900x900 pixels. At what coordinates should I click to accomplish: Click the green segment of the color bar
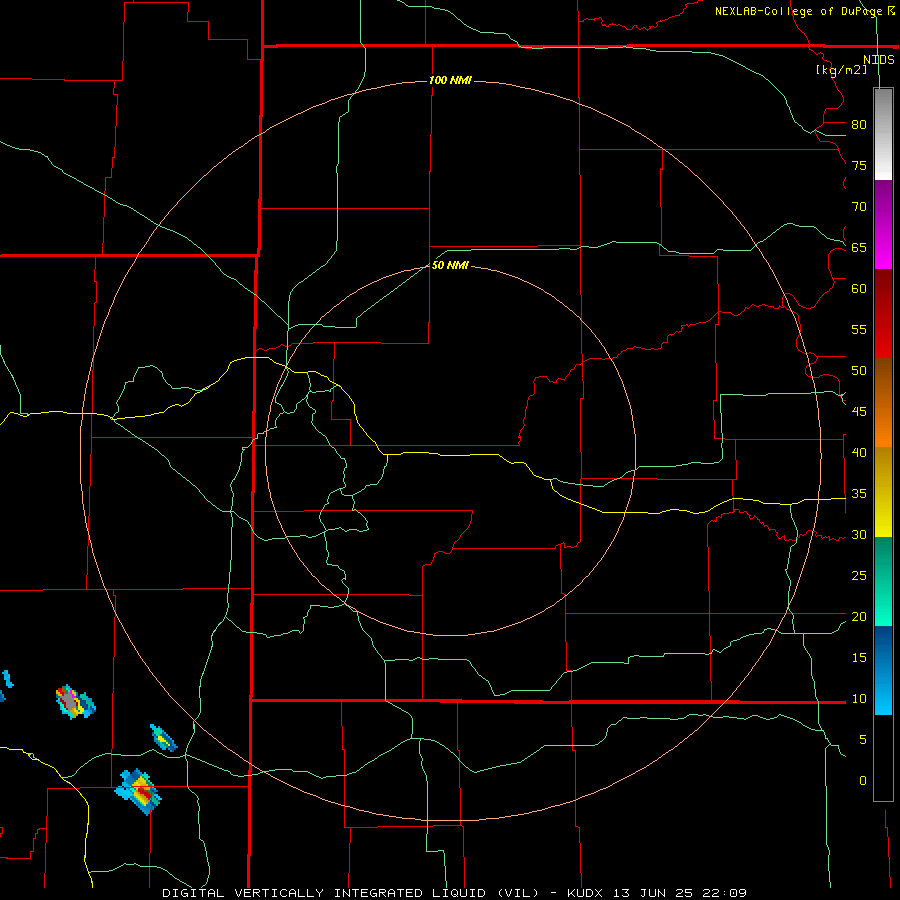883,581
